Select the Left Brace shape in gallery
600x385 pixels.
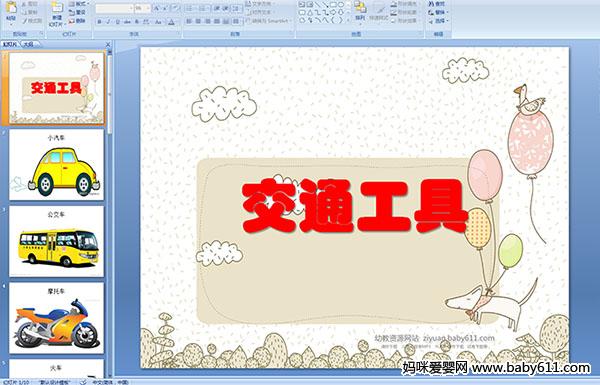coord(333,20)
